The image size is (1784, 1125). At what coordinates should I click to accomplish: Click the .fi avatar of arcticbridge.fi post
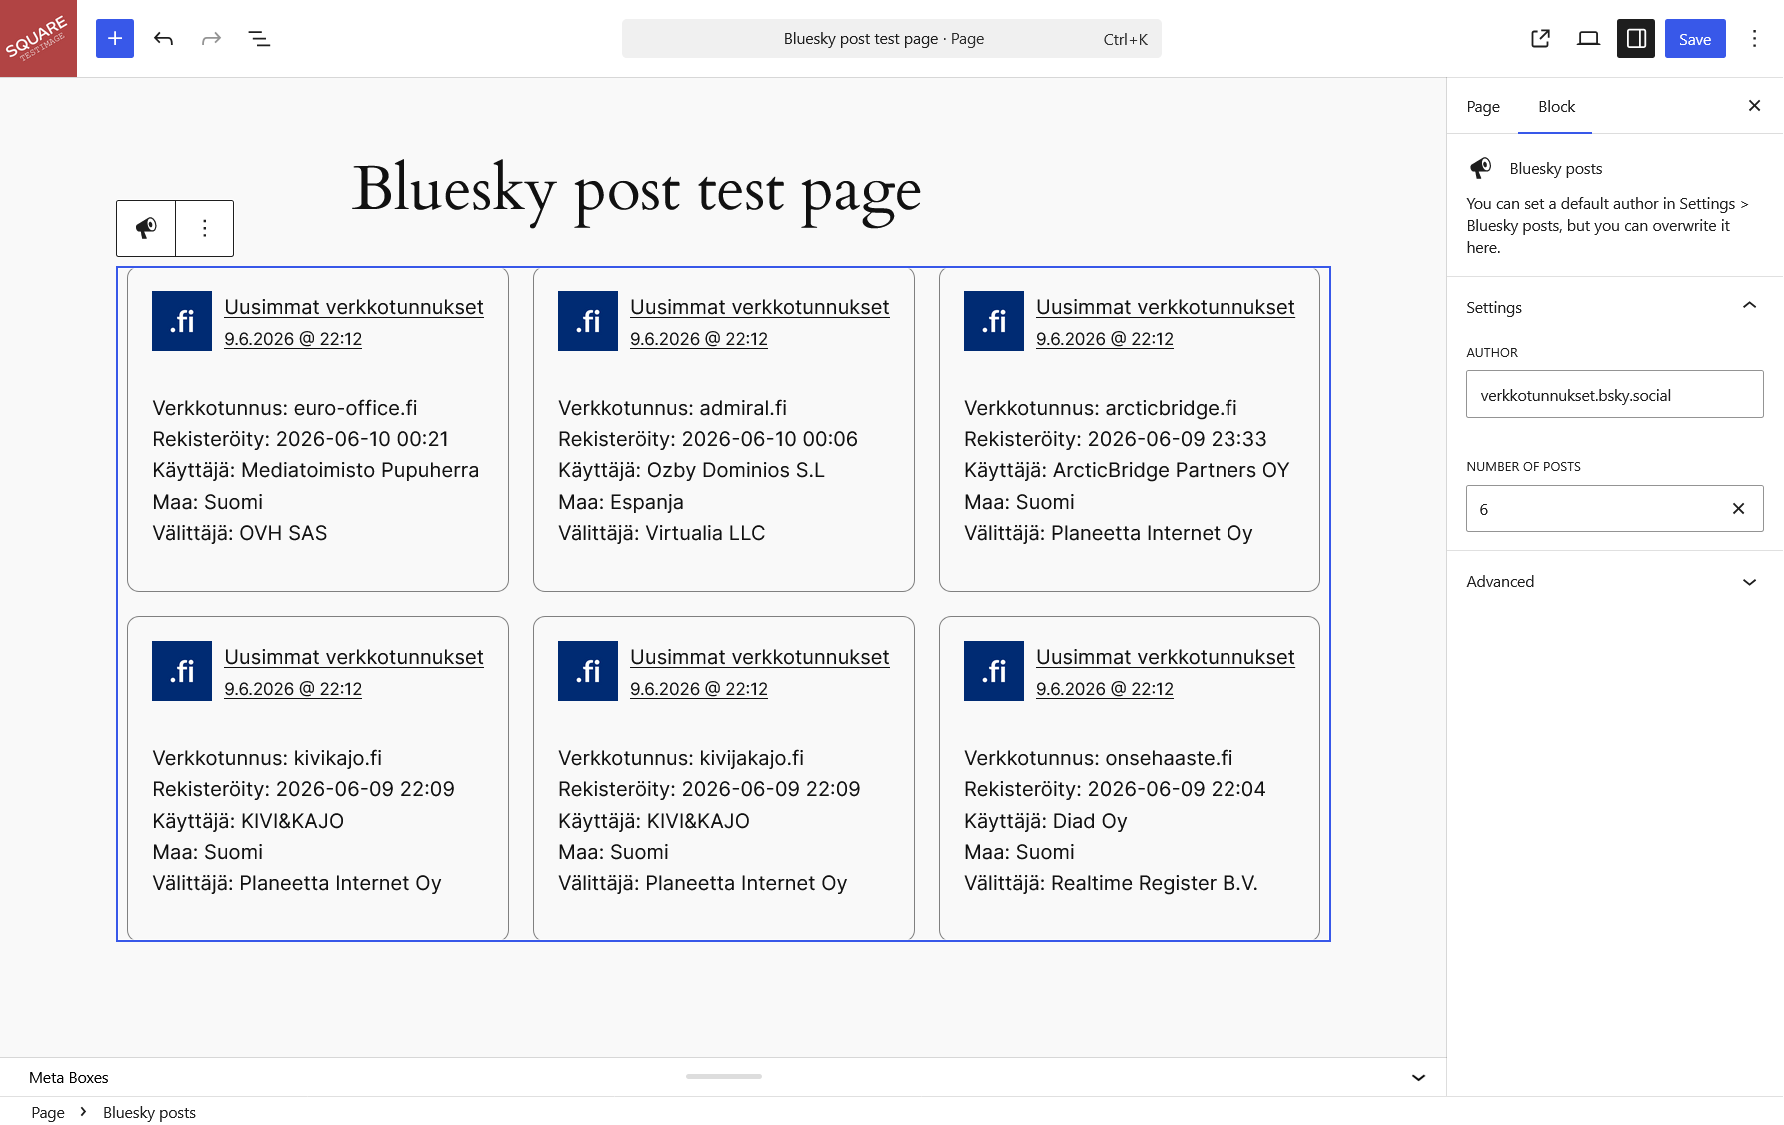[x=994, y=321]
